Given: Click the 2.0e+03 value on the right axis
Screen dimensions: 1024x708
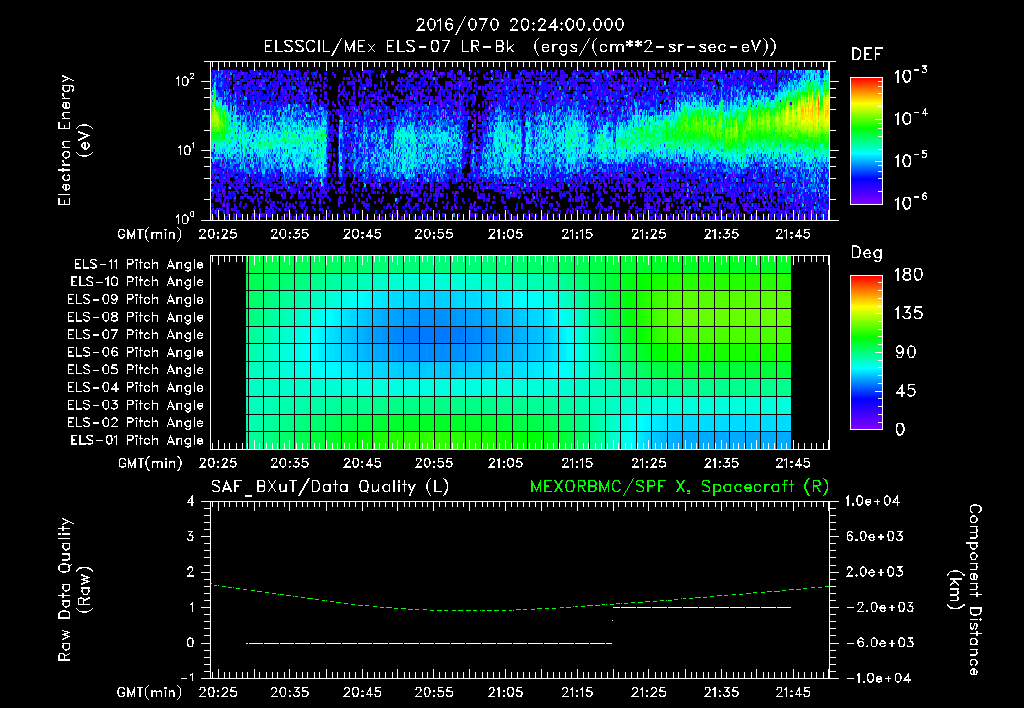Looking at the screenshot, I should [x=875, y=572].
